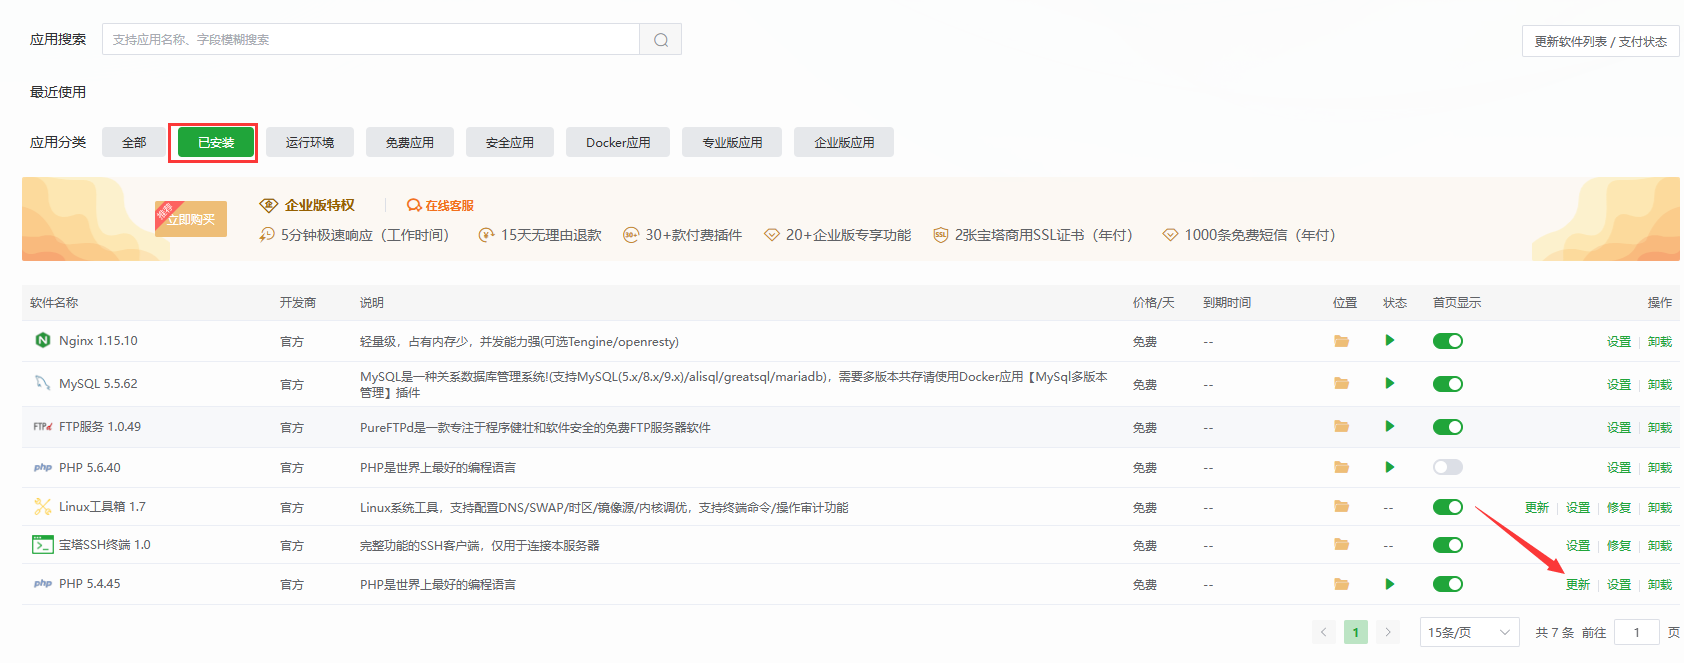Click 更新 link for PHP 5.4.45
The image size is (1684, 663).
click(x=1578, y=585)
